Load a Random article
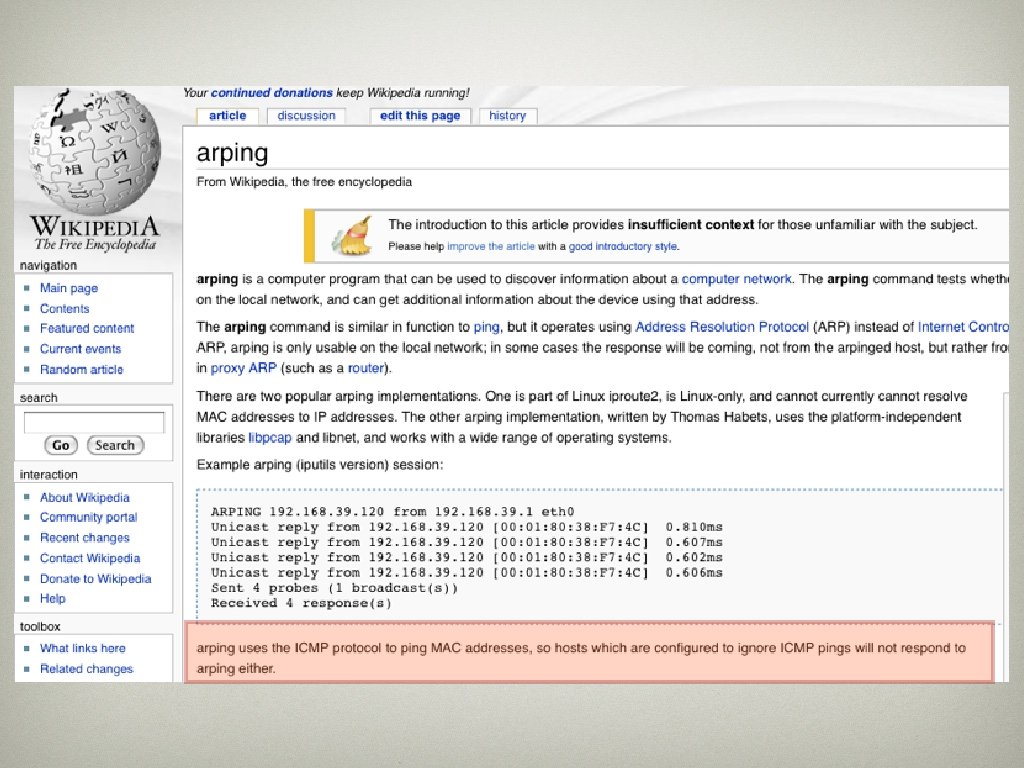 click(82, 369)
